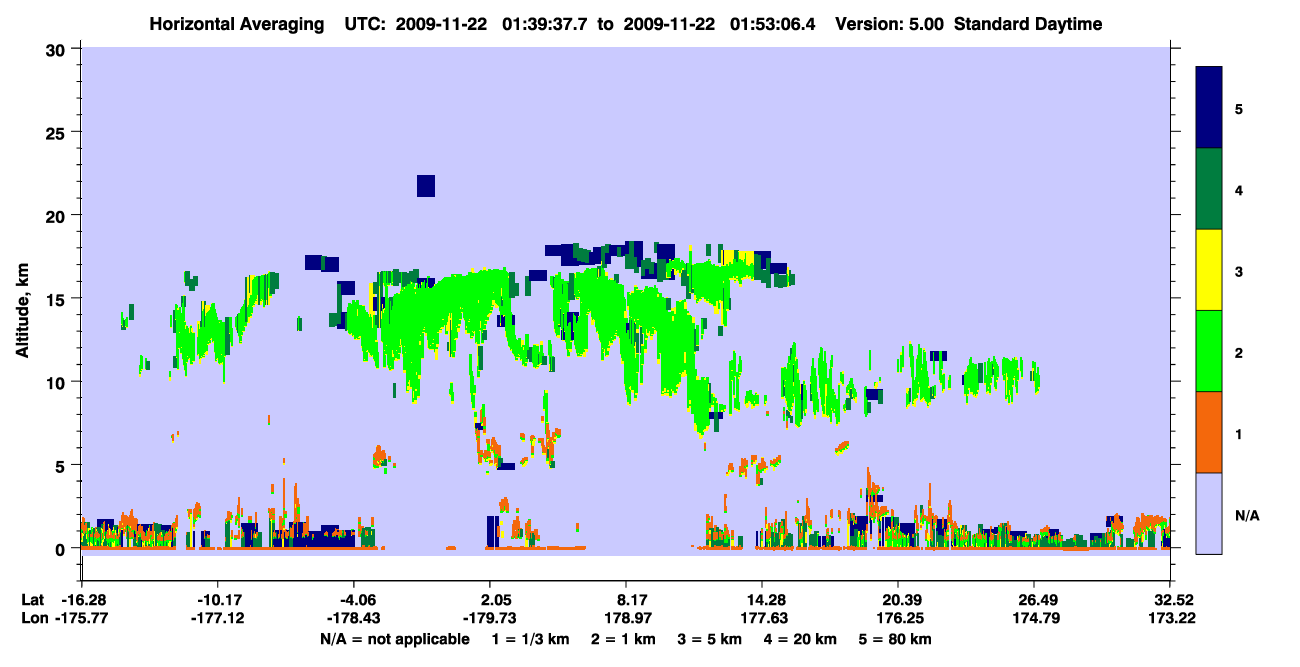
Task: Click the '4 = 20 km' key text
Action: tap(802, 639)
